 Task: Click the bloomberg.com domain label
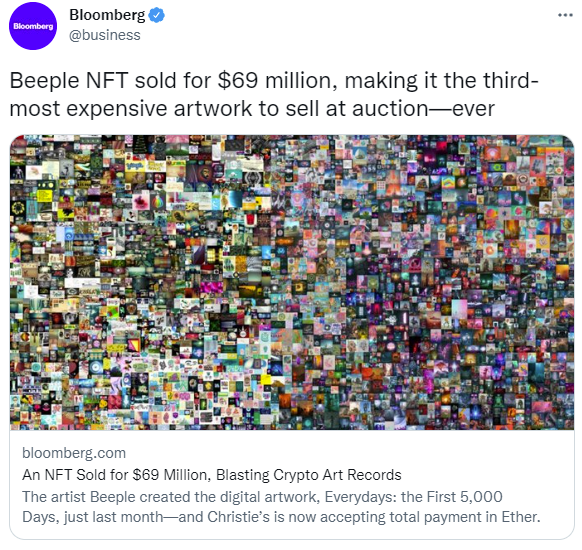point(74,453)
